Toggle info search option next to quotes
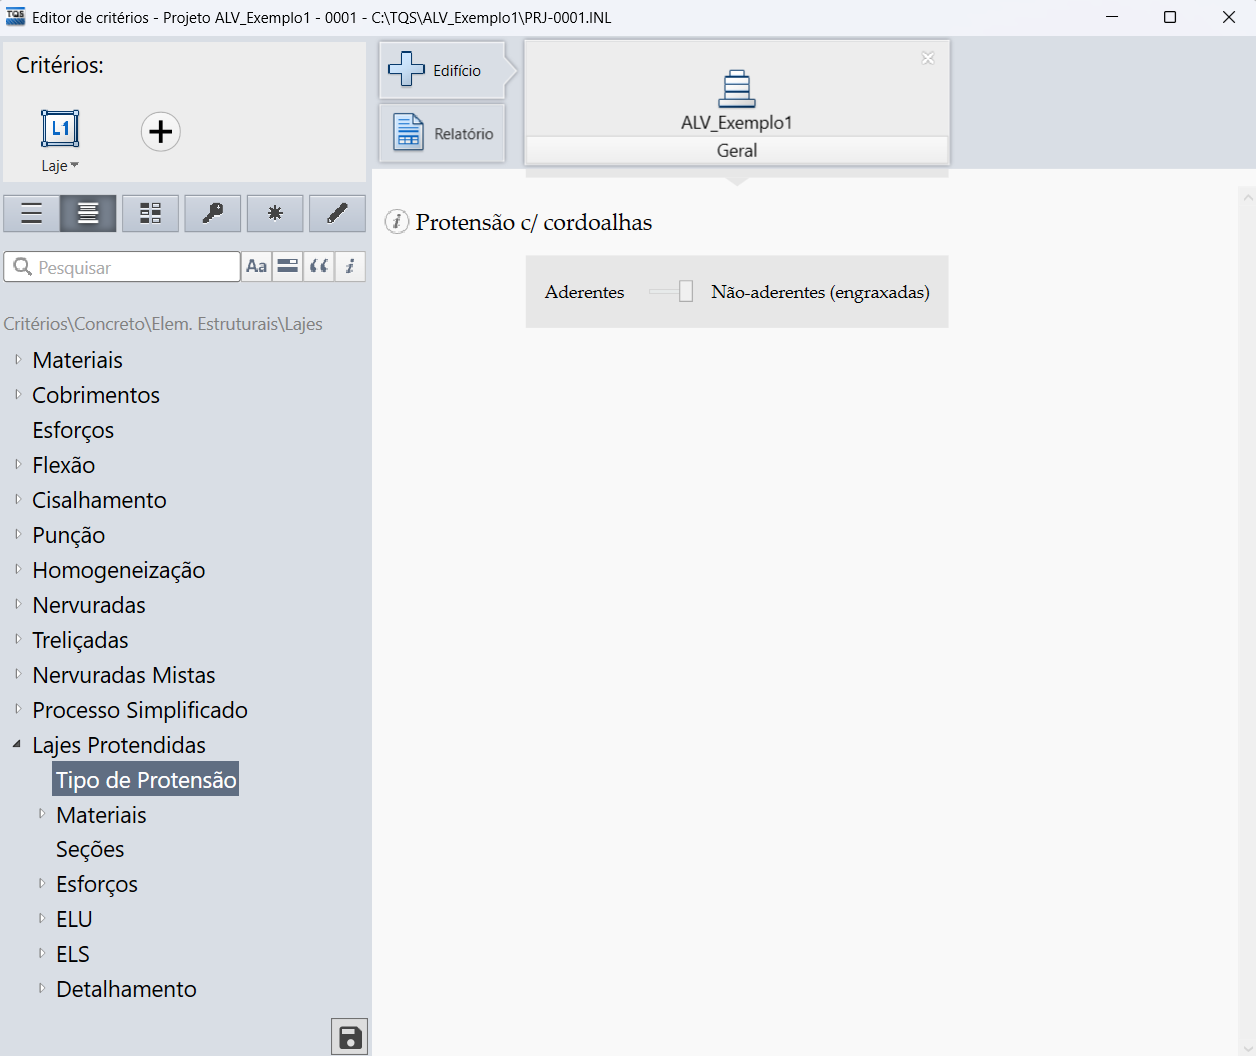This screenshot has width=1256, height=1056. (350, 267)
